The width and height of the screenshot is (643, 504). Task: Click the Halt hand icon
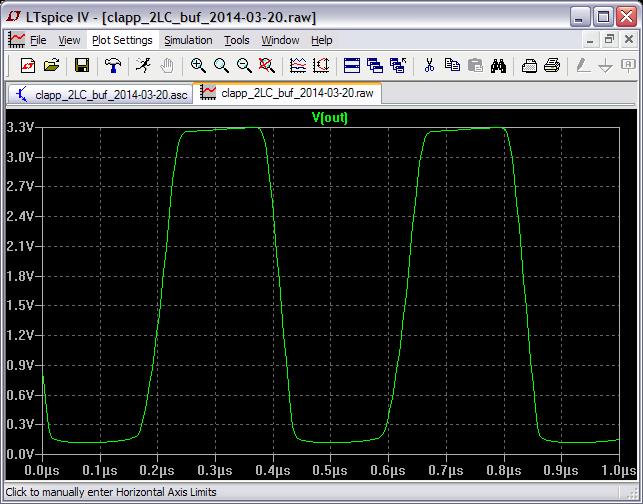pyautogui.click(x=167, y=66)
